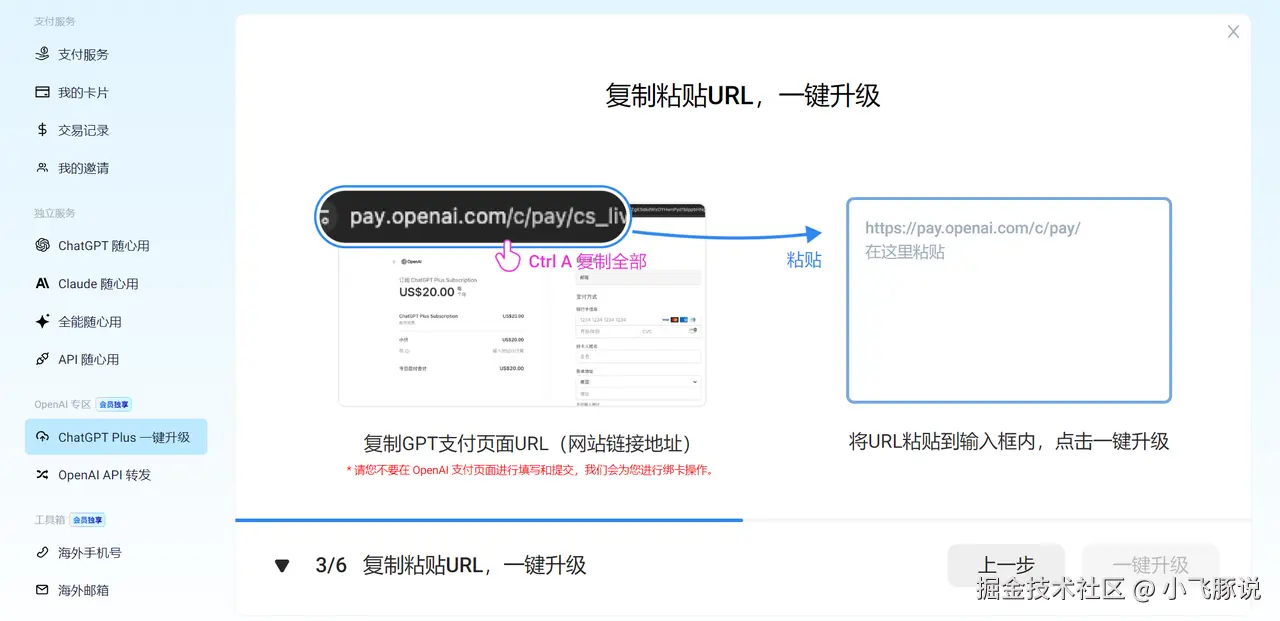Click the ChatGPT 随心用 logo icon

[42, 245]
